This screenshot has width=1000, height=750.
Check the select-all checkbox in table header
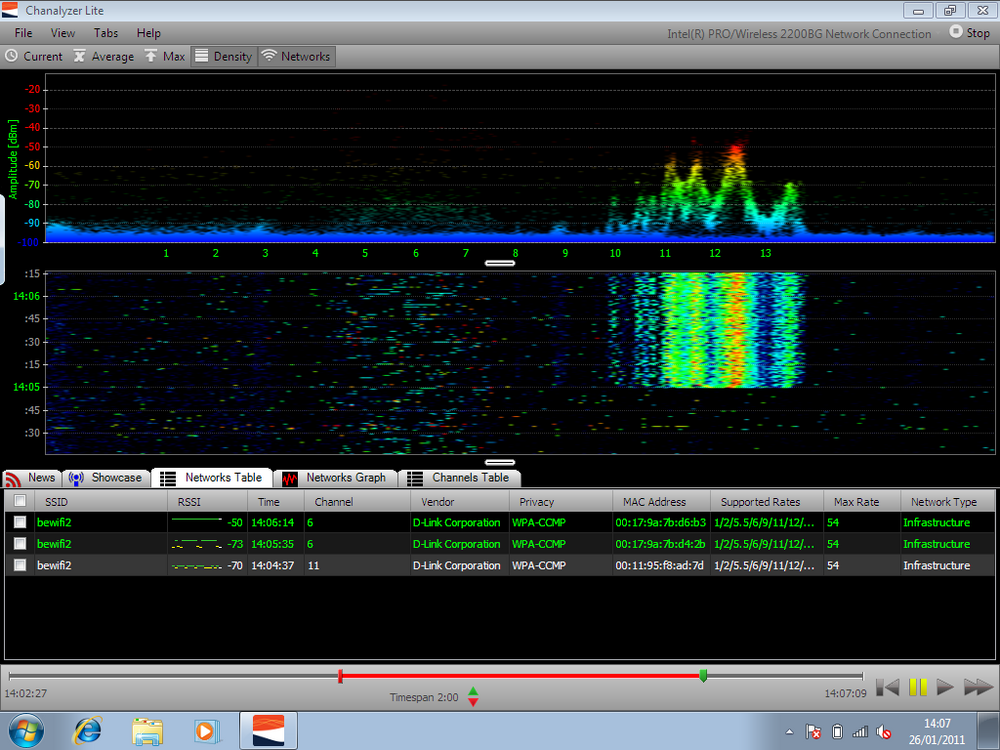pos(20,501)
